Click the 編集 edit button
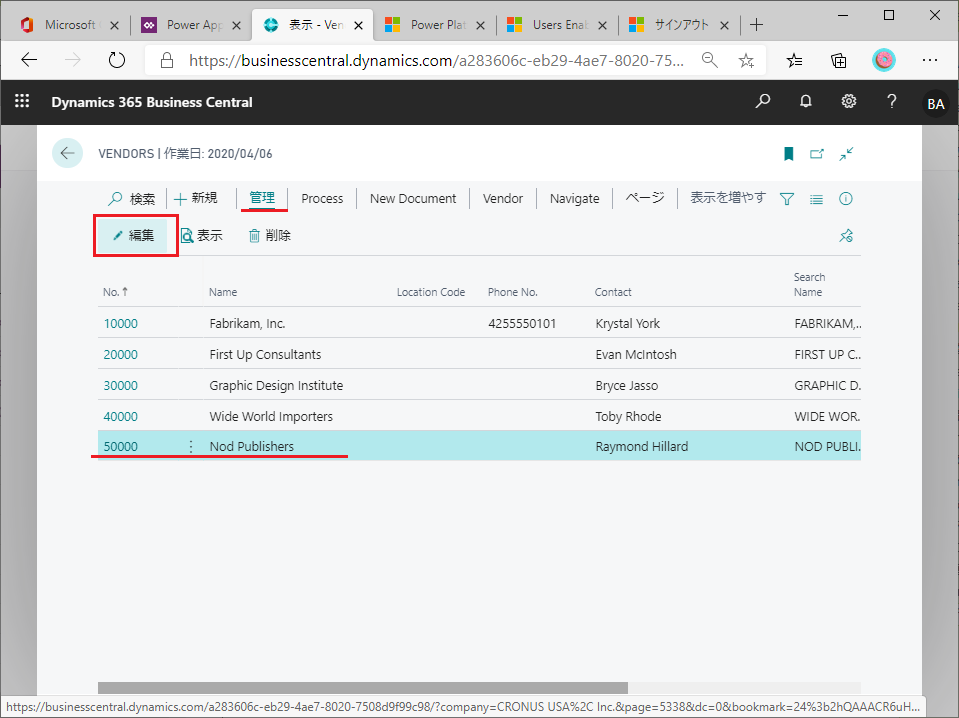The width and height of the screenshot is (959, 718). (133, 235)
